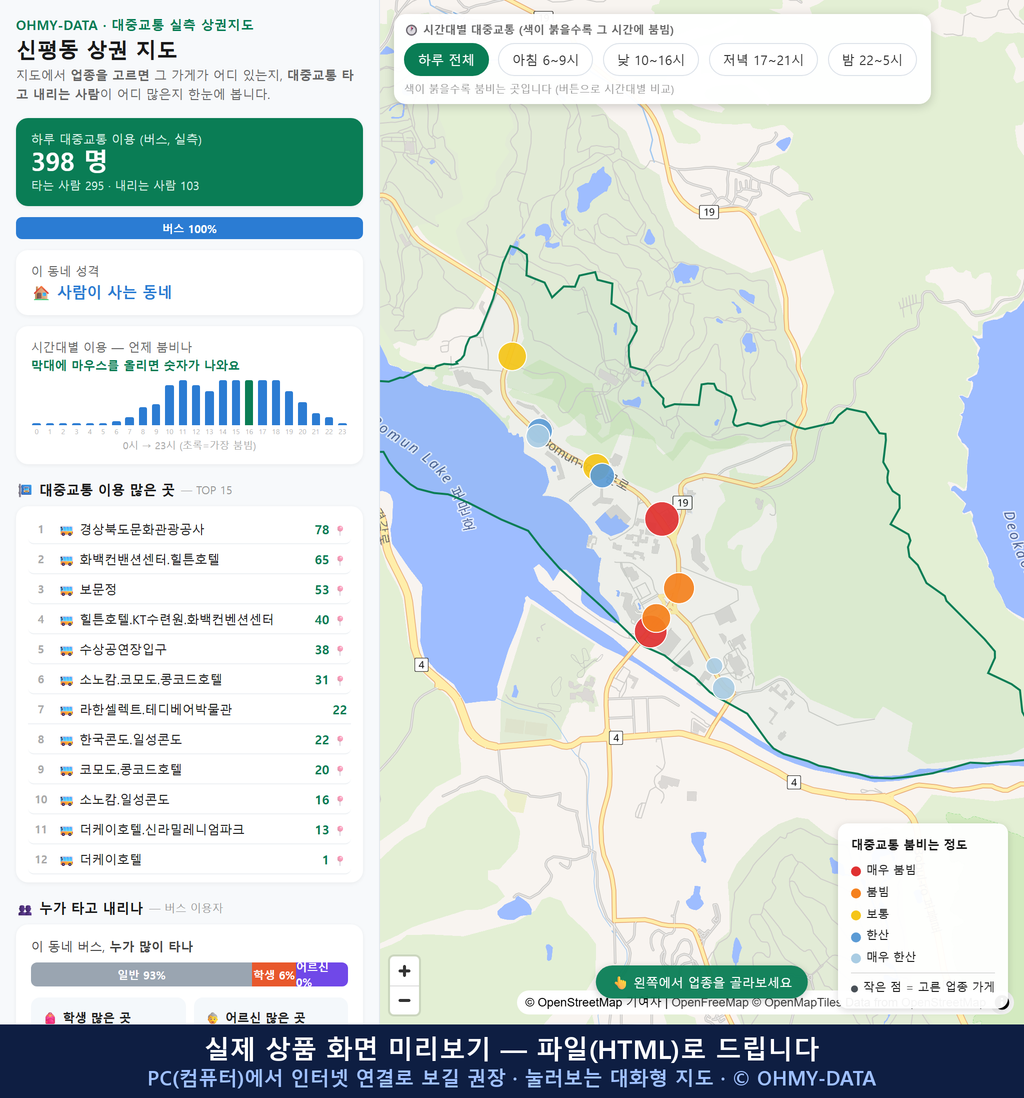Click the pin icon in the 화백컨밴션센터.힐튼호텔 row
The height and width of the screenshot is (1098, 1024).
point(340,560)
